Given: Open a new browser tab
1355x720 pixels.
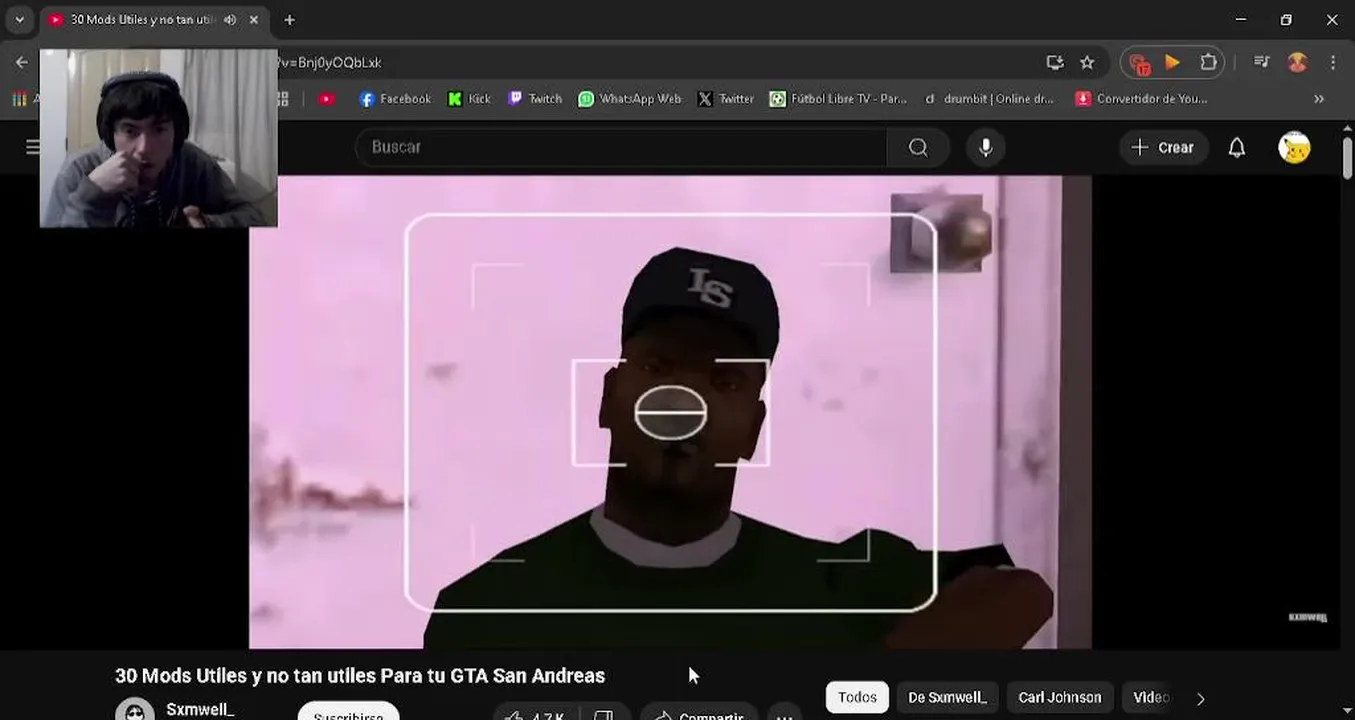Looking at the screenshot, I should point(289,20).
